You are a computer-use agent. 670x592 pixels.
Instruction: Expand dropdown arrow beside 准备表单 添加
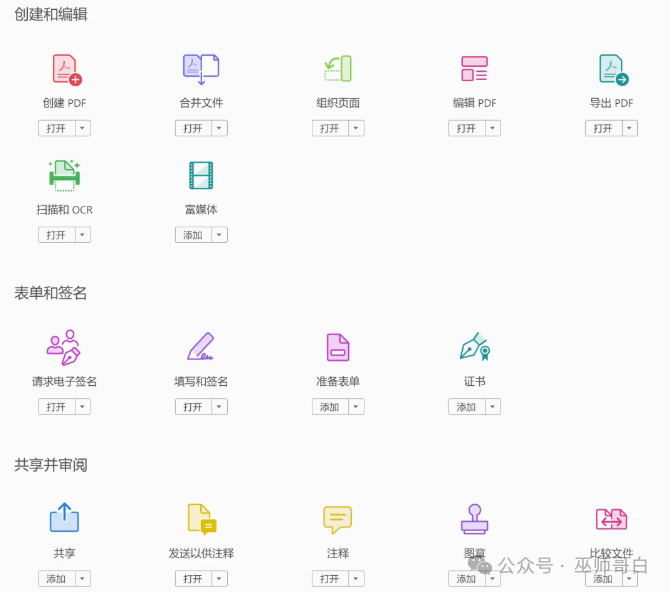pyautogui.click(x=356, y=406)
